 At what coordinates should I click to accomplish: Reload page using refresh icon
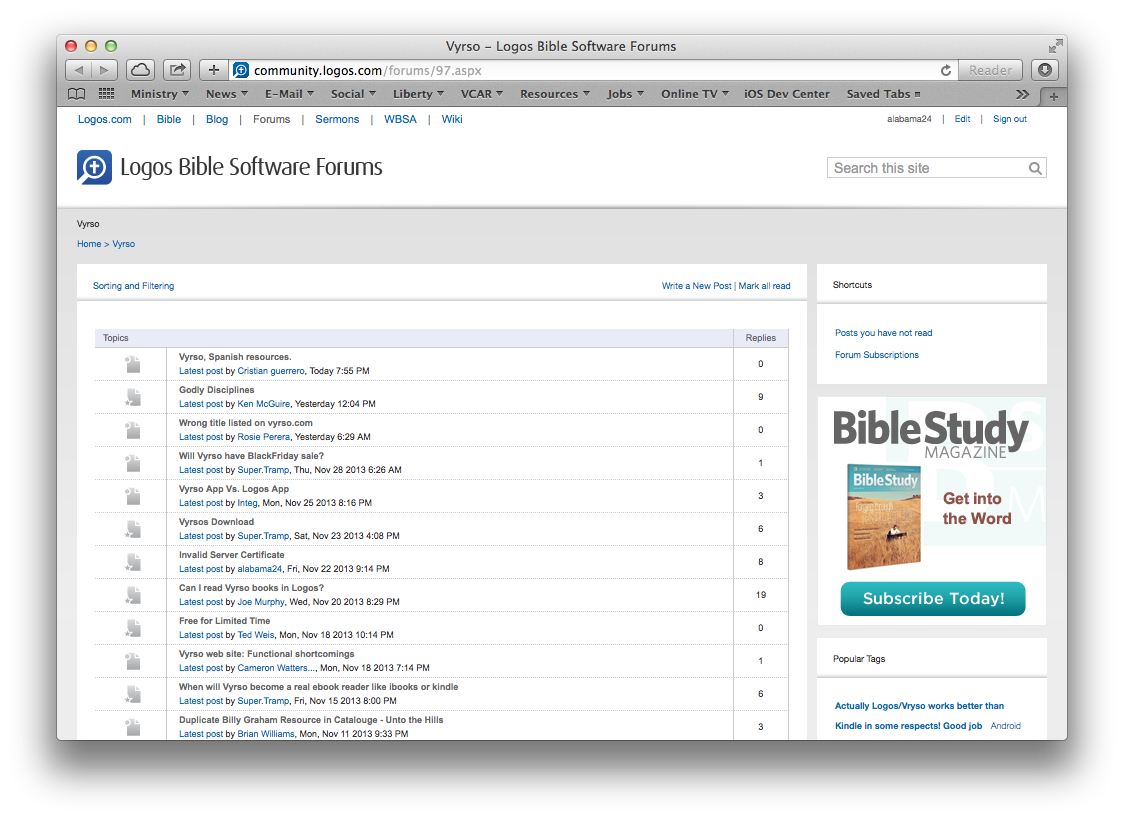[x=946, y=70]
